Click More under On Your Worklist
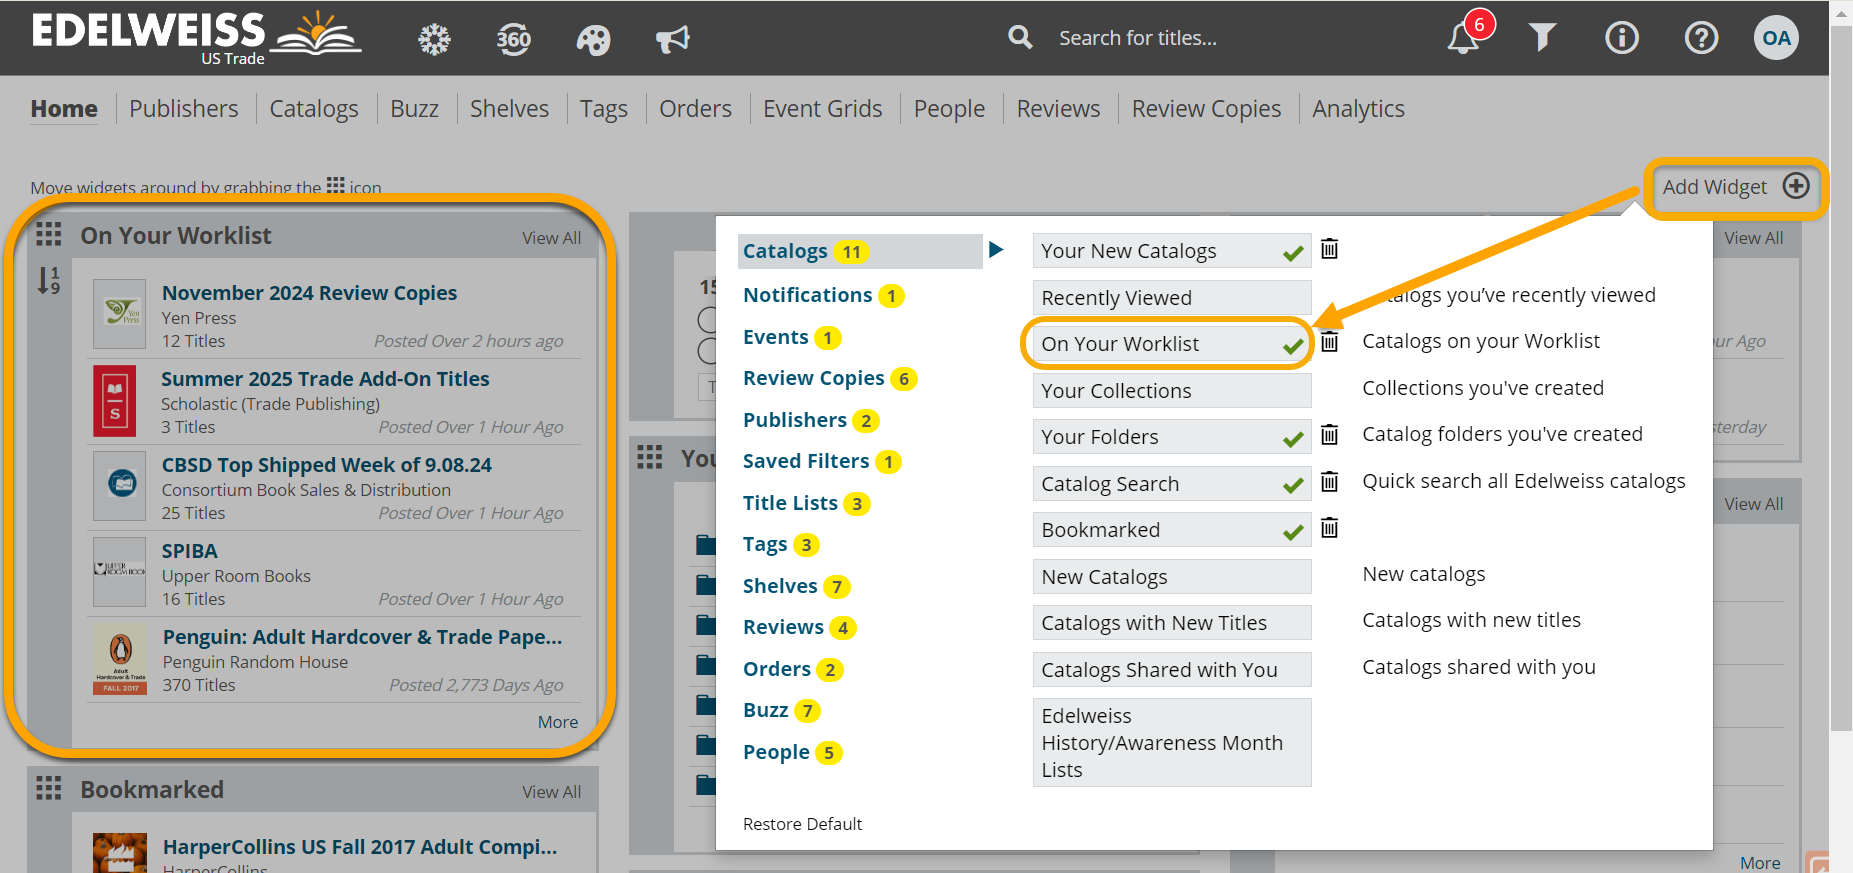Viewport: 1853px width, 873px height. point(558,722)
